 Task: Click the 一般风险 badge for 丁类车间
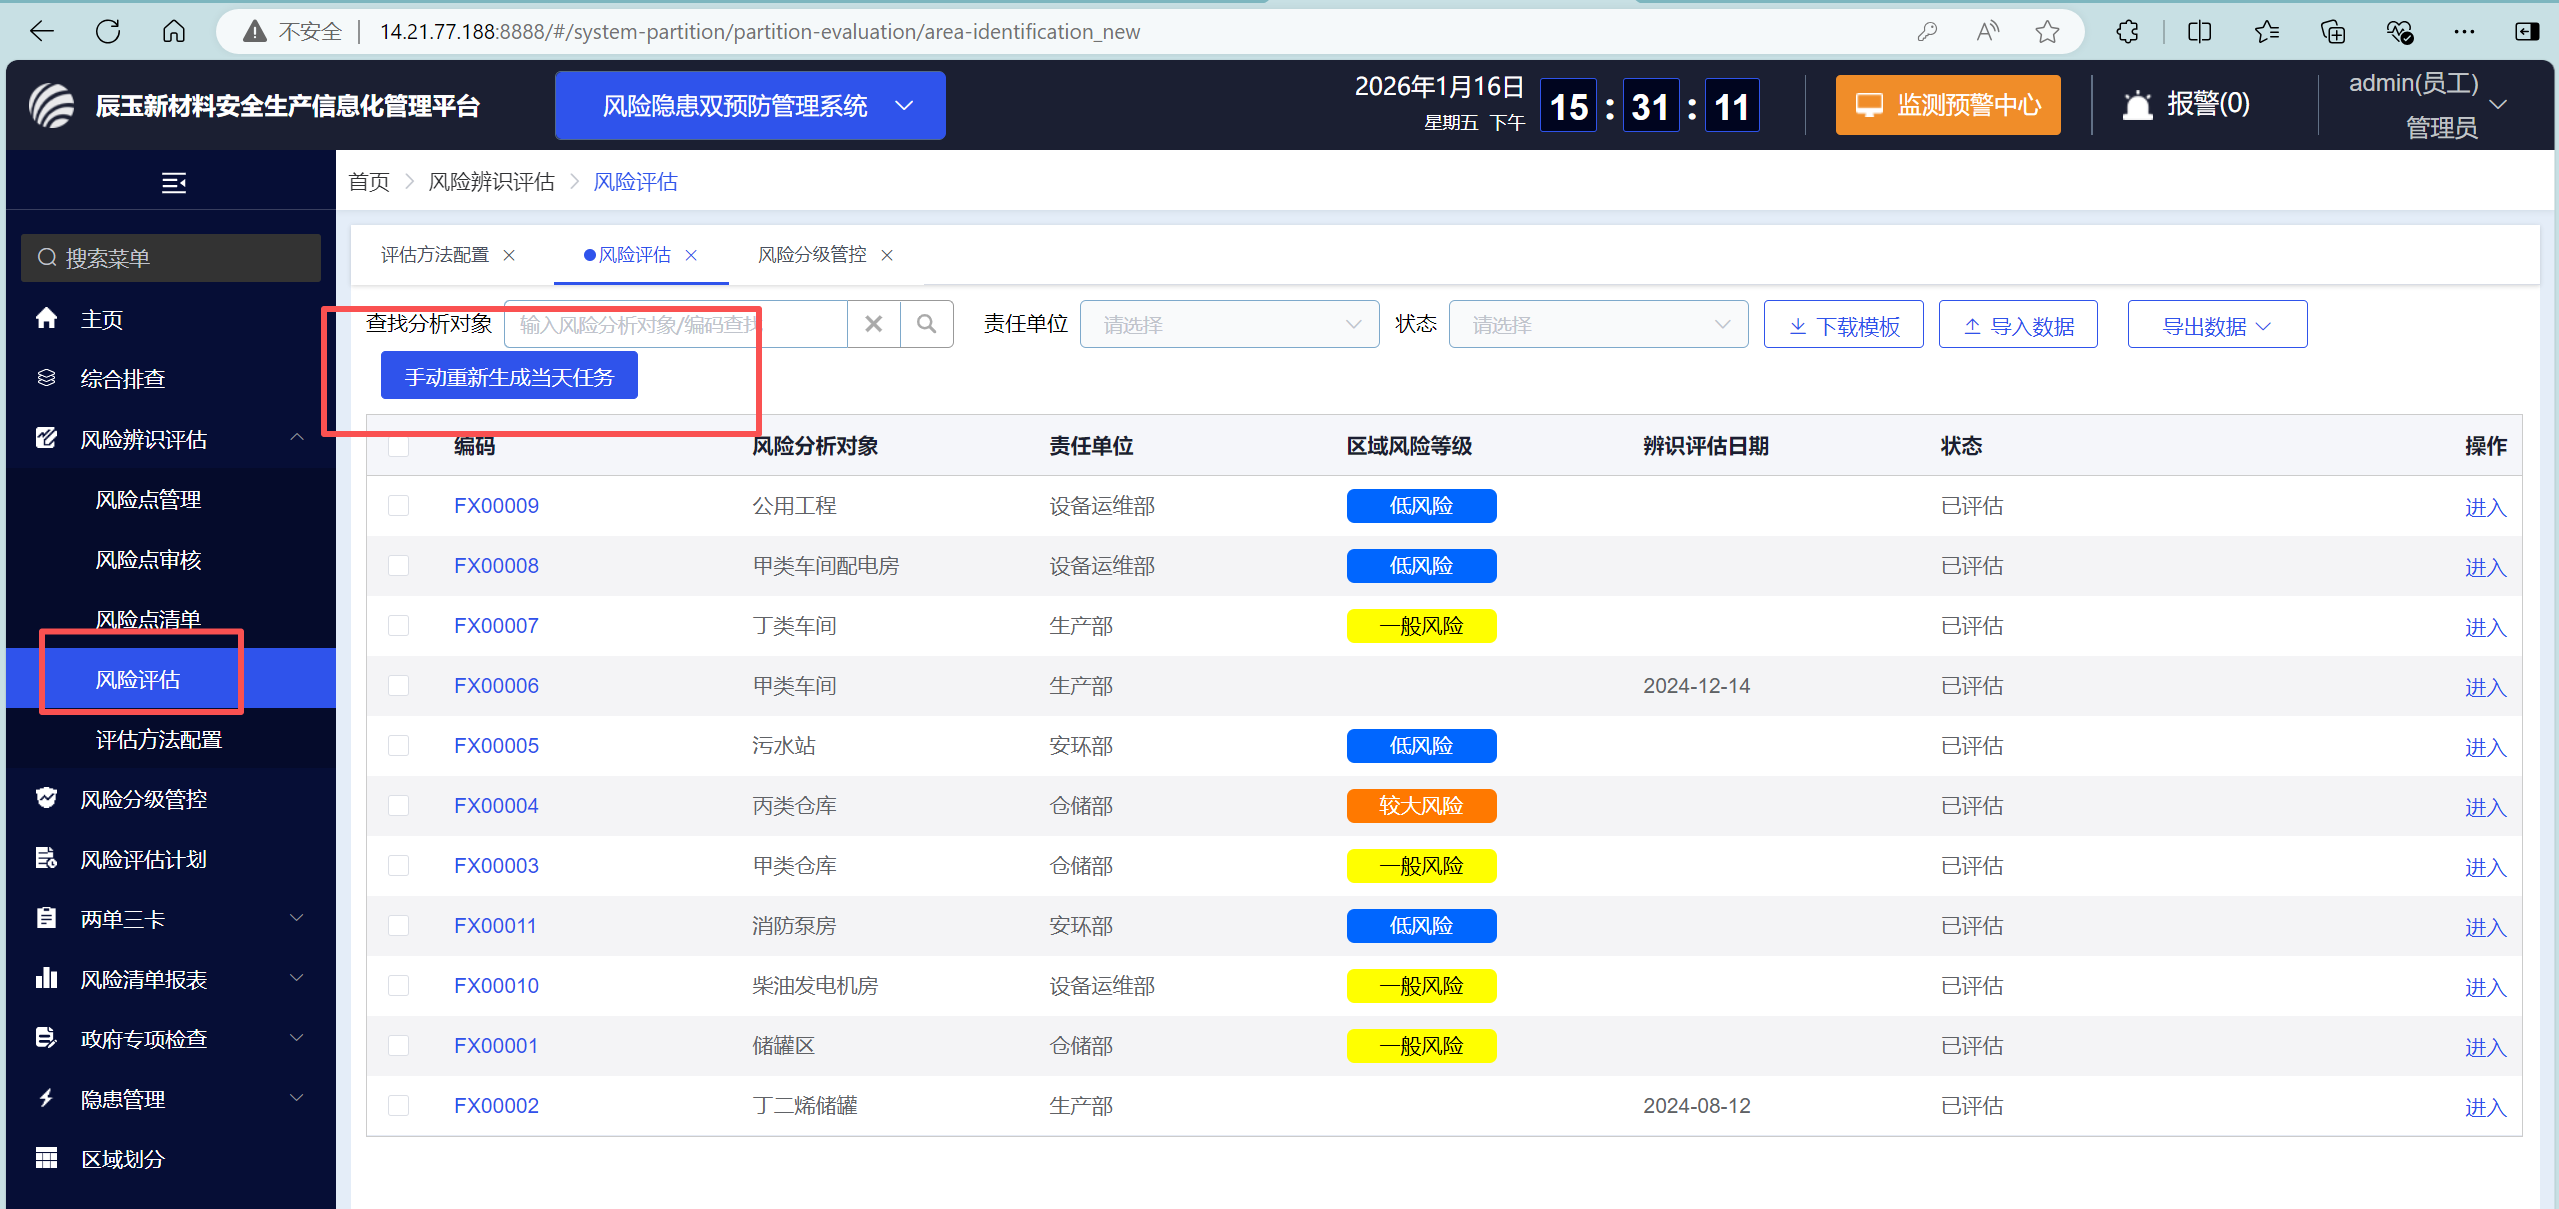[x=1421, y=626]
